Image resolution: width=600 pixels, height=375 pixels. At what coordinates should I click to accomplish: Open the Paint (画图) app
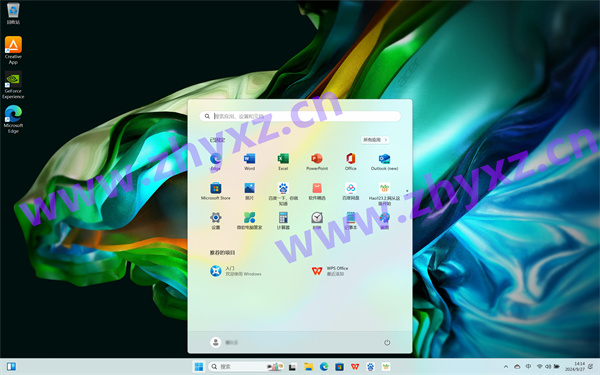[x=384, y=221]
